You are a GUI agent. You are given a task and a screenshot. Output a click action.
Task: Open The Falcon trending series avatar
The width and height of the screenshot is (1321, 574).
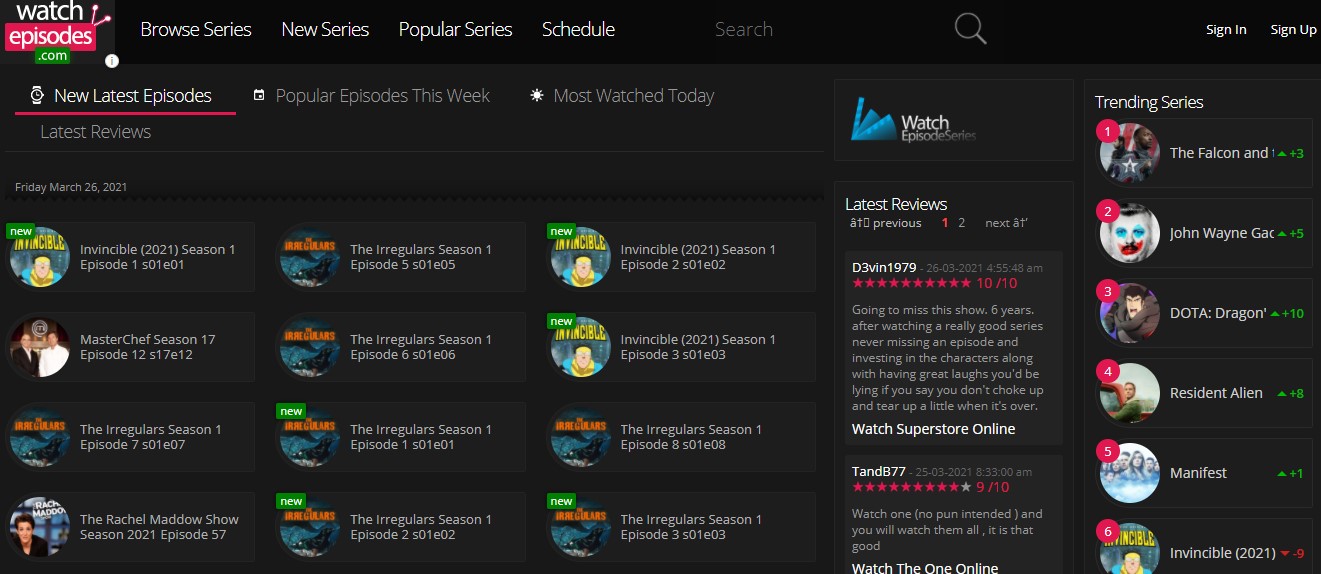[1130, 153]
